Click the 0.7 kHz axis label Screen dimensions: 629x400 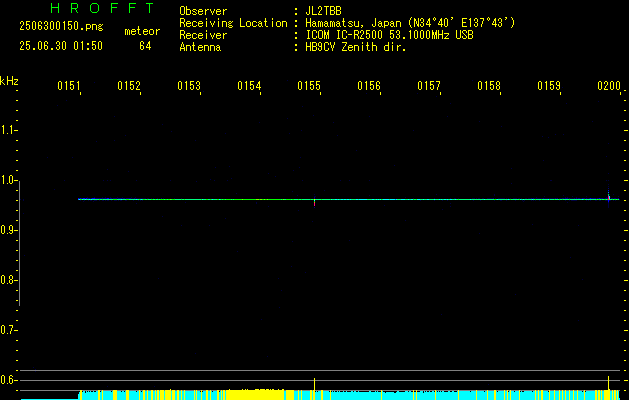(8, 330)
